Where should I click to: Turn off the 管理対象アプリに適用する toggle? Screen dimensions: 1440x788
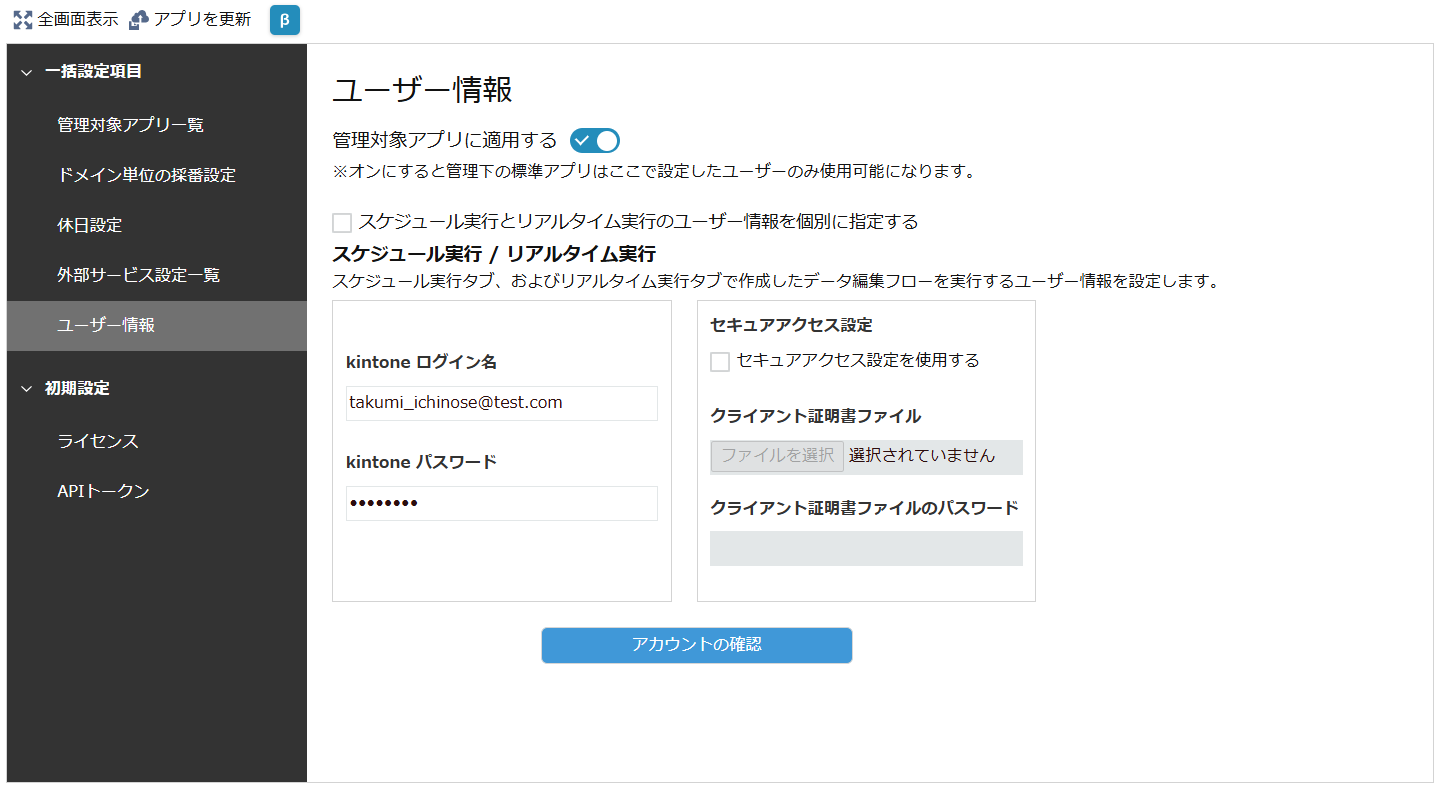point(595,141)
